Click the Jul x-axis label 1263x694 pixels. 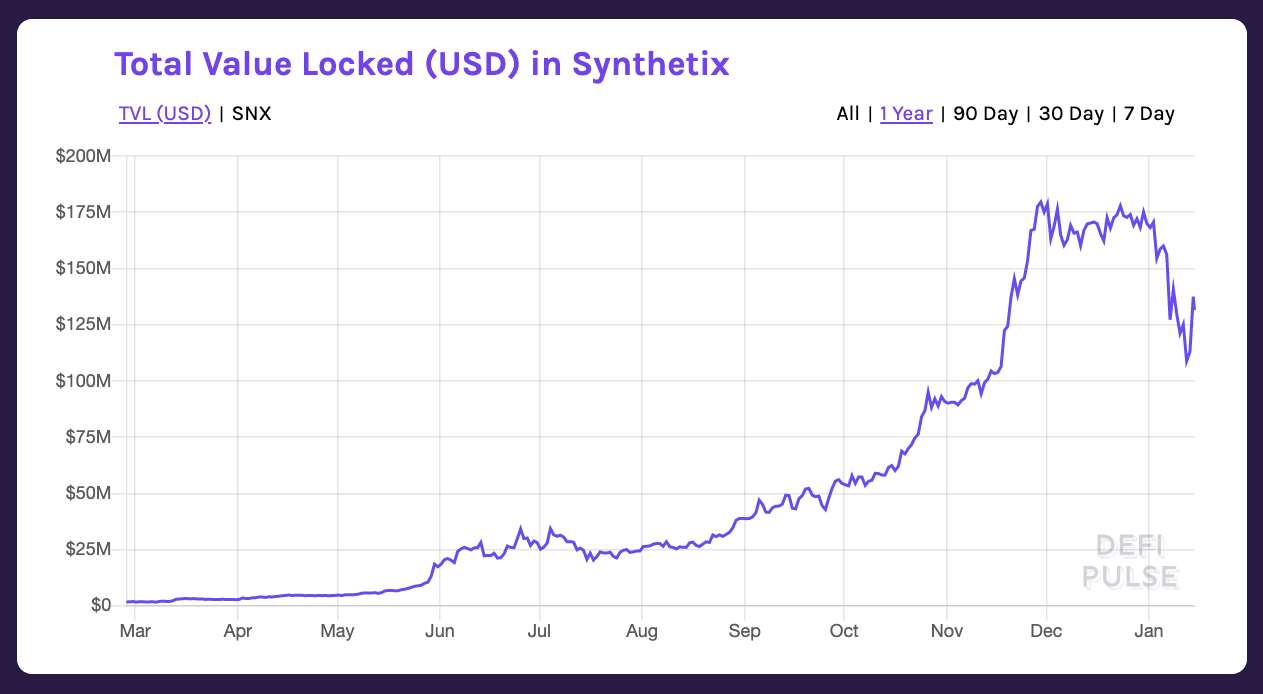540,631
